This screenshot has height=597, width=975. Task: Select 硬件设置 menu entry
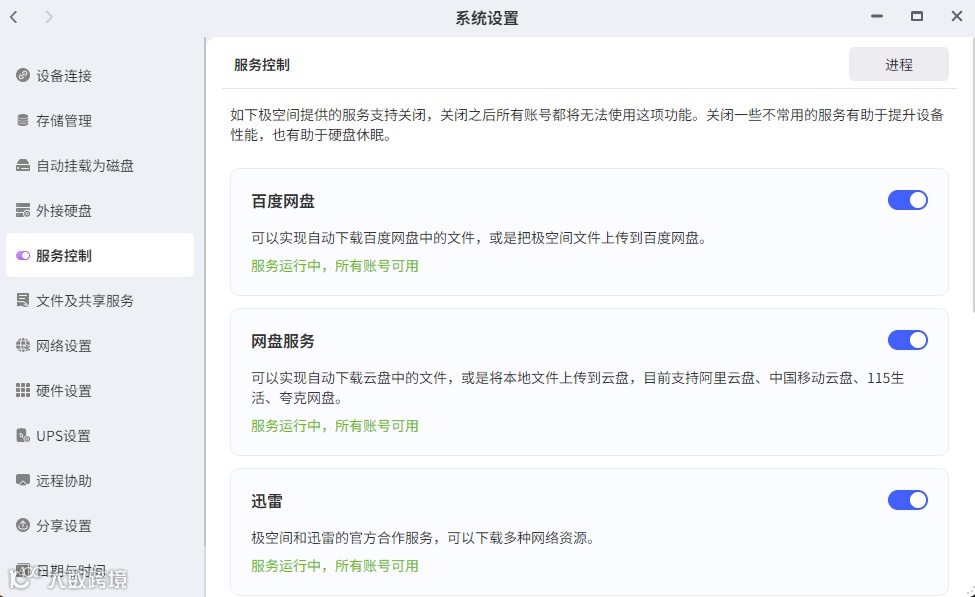(99, 391)
